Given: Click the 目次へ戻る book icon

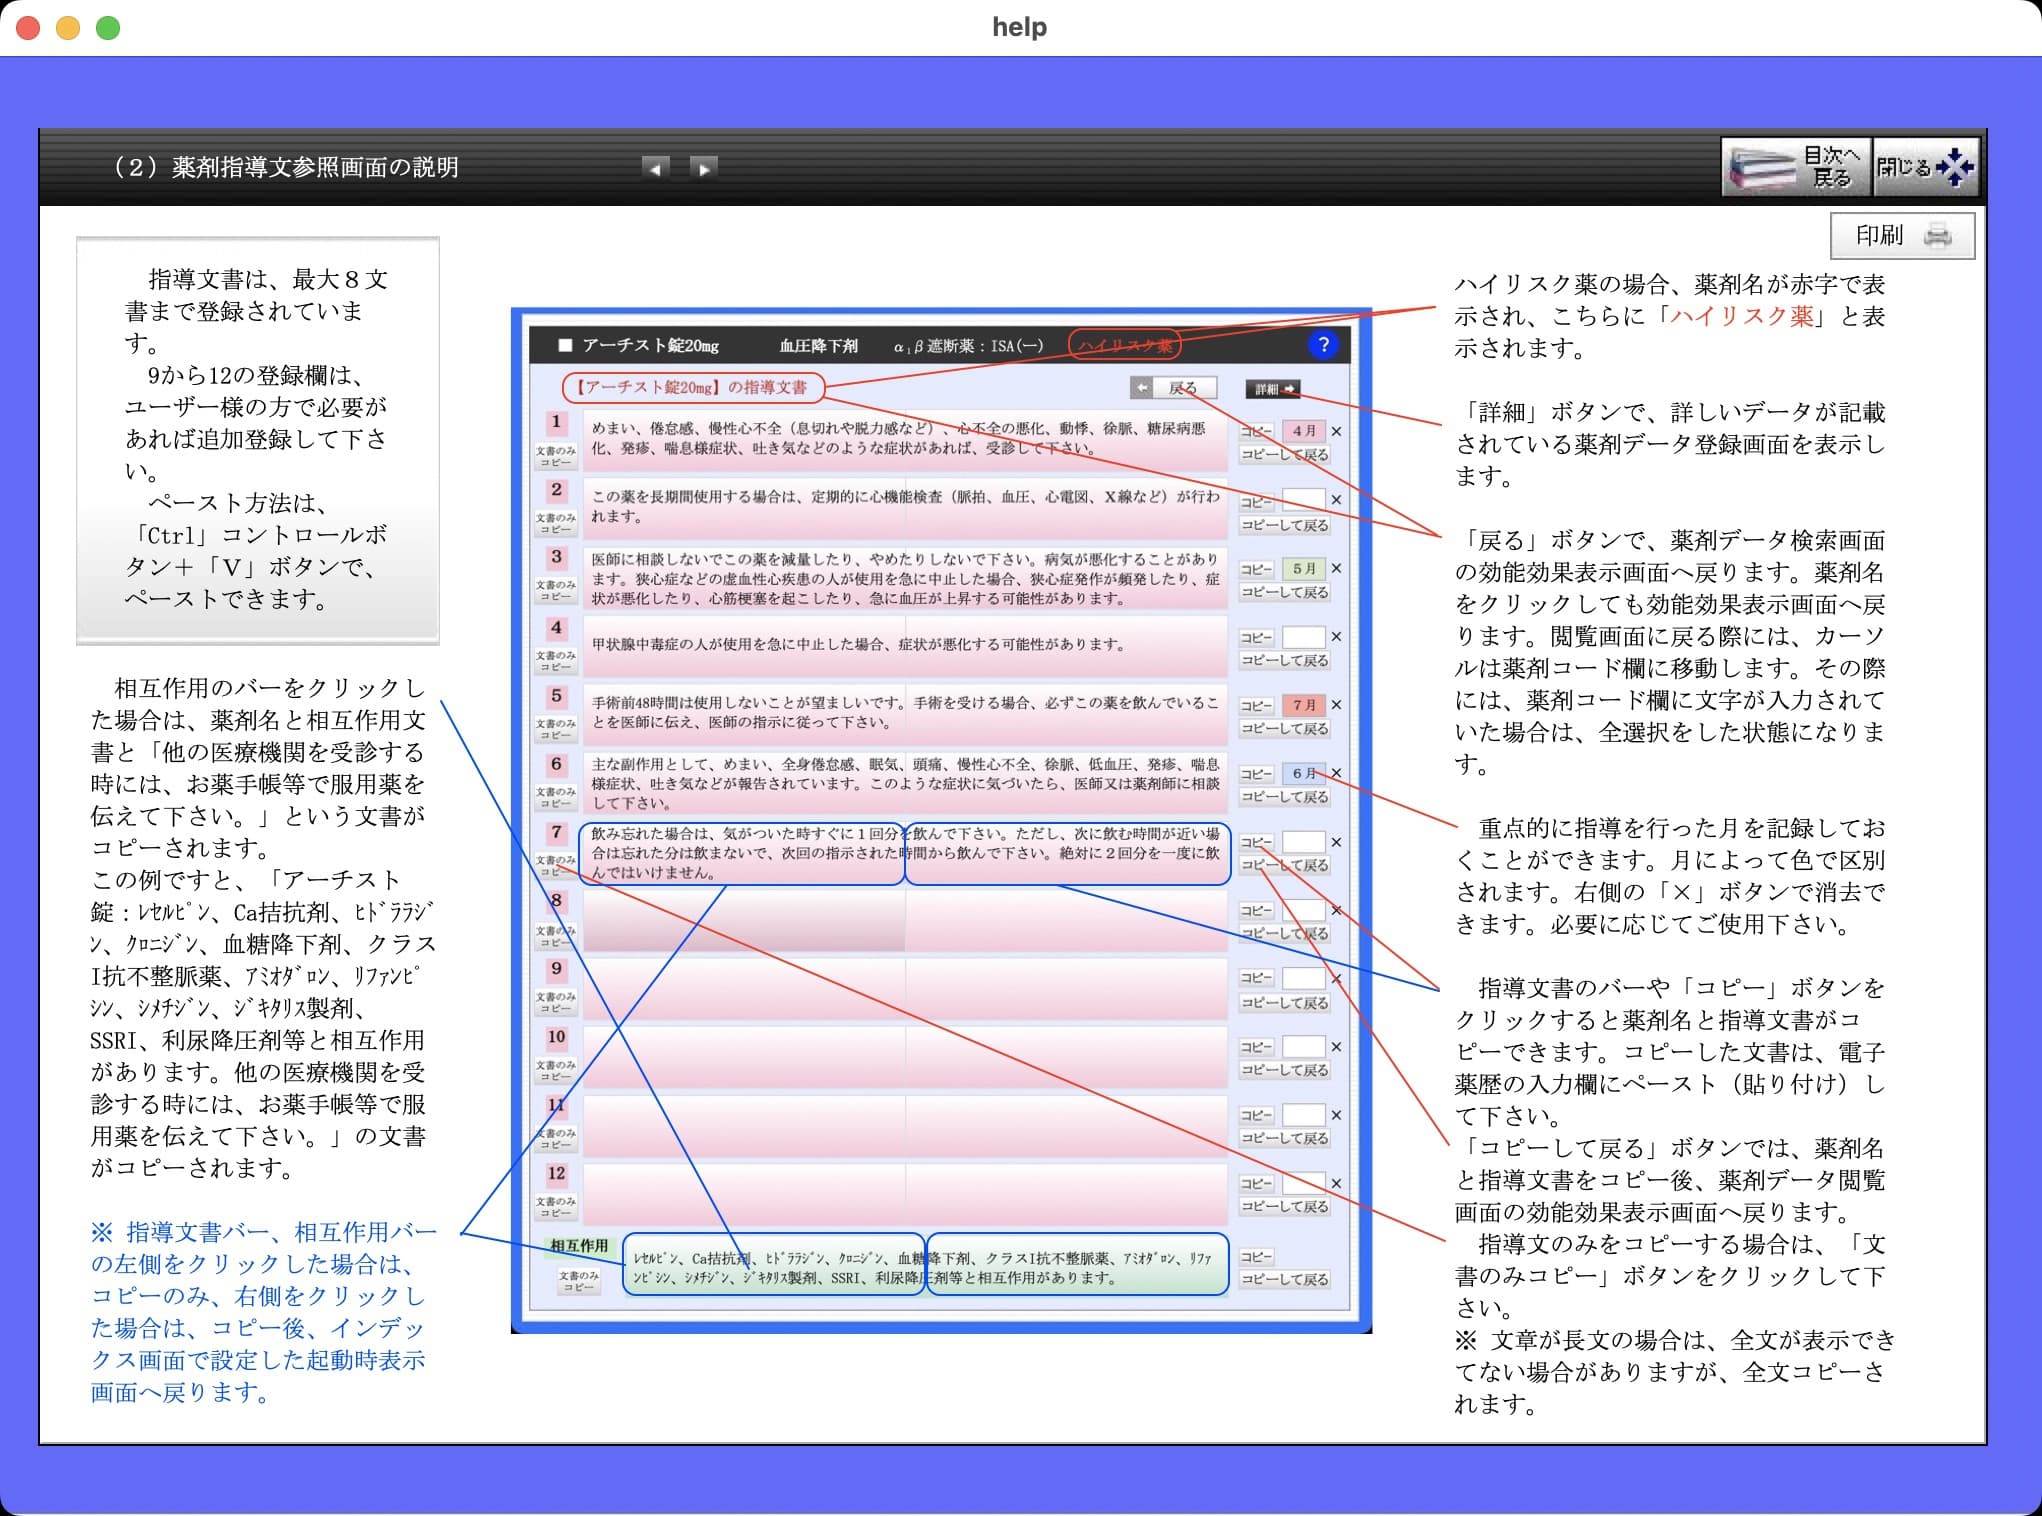Looking at the screenshot, I should click(x=1762, y=166).
